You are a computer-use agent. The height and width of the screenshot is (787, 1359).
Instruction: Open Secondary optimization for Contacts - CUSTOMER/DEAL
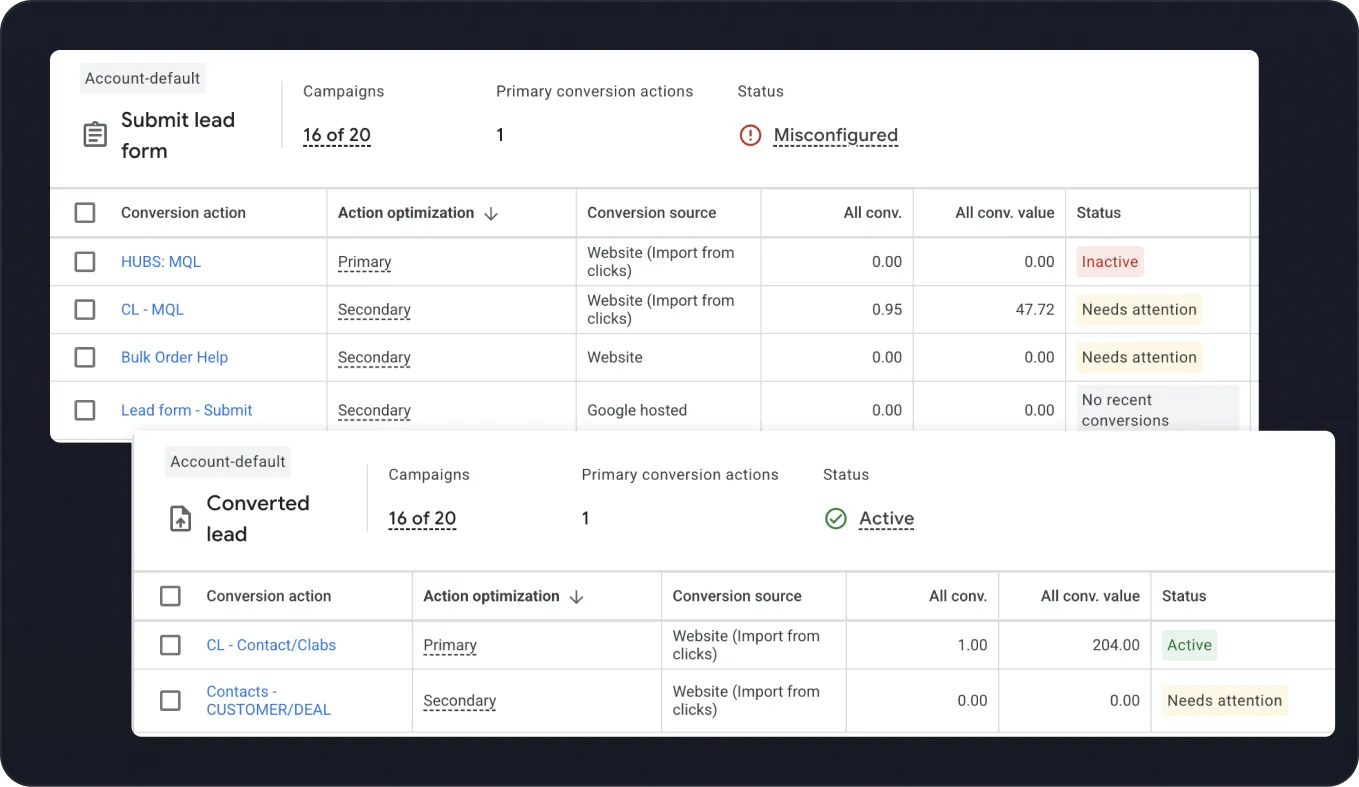[x=460, y=701]
